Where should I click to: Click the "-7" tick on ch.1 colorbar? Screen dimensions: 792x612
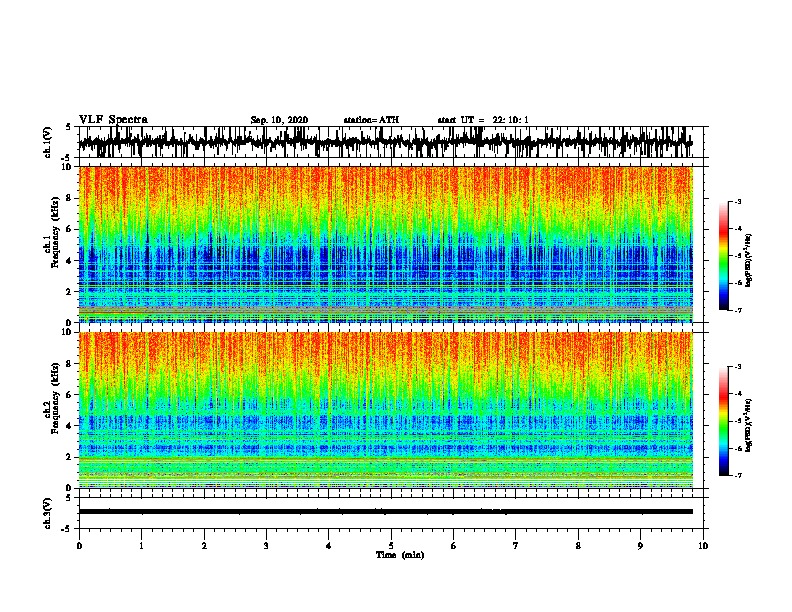[x=738, y=310]
